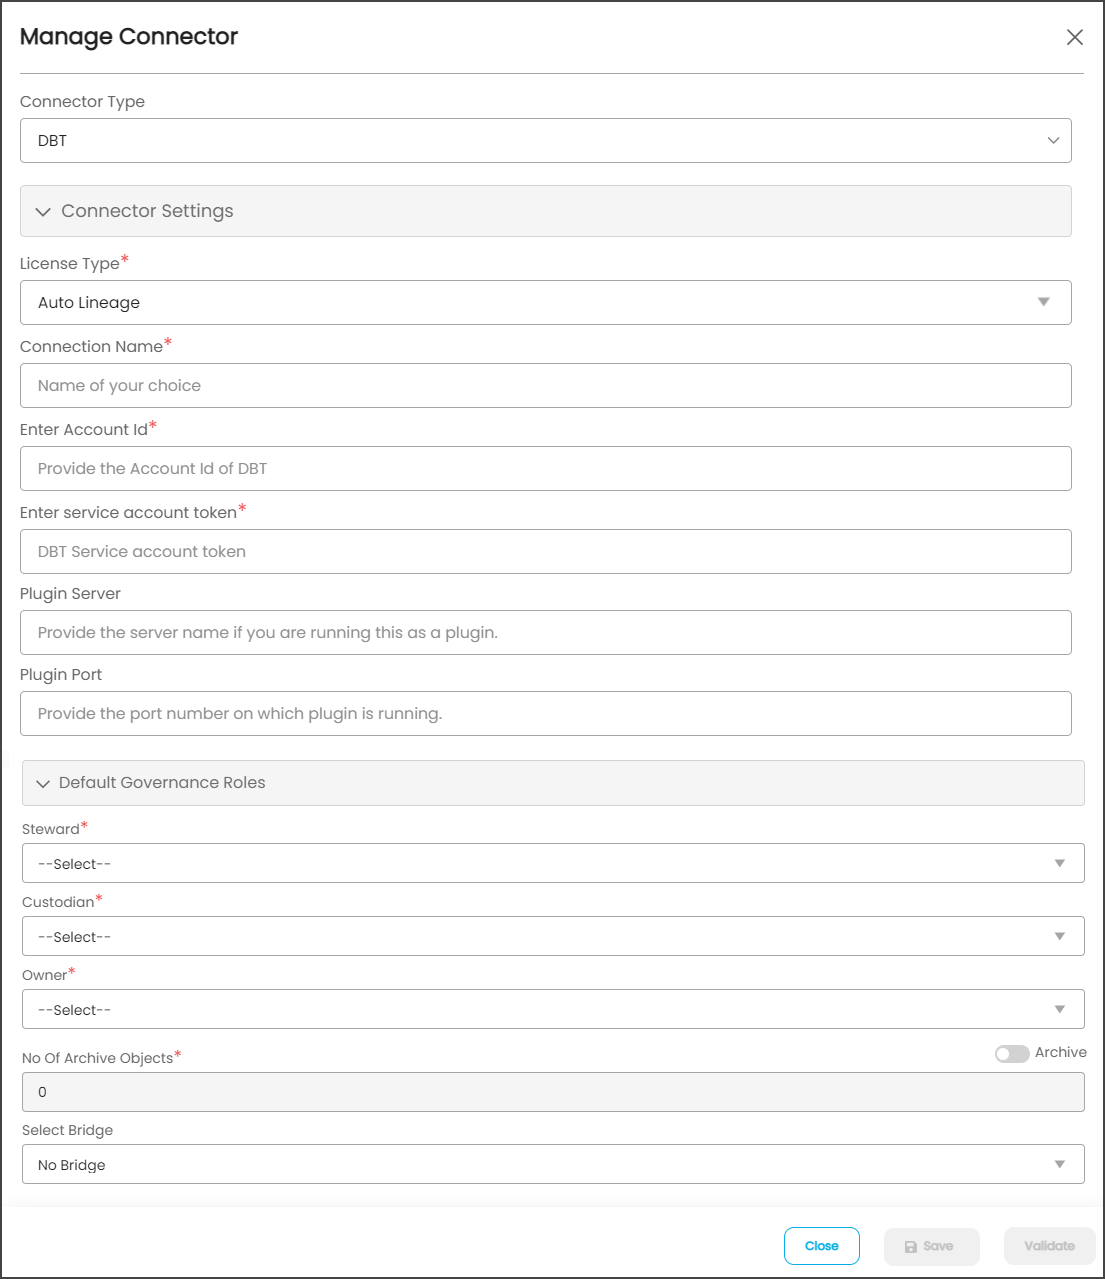1105x1279 pixels.
Task: Click the Save button with disk icon
Action: pos(930,1246)
